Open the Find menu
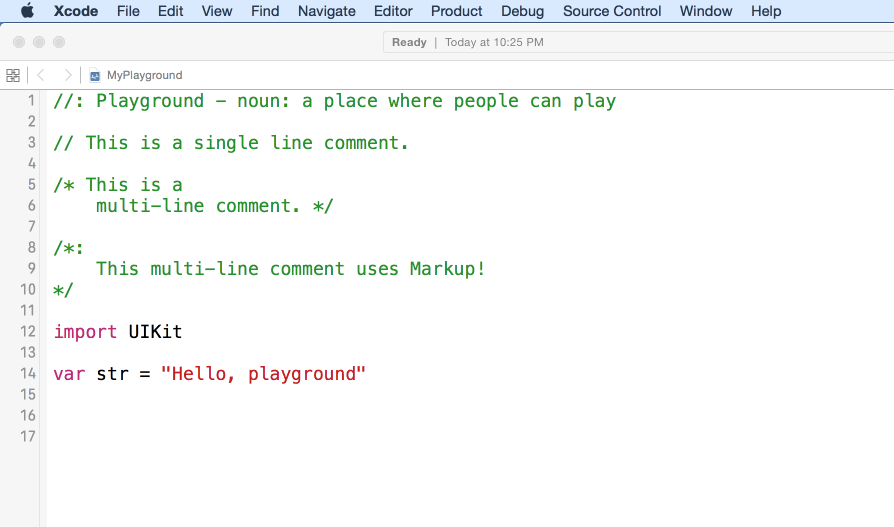 (265, 11)
